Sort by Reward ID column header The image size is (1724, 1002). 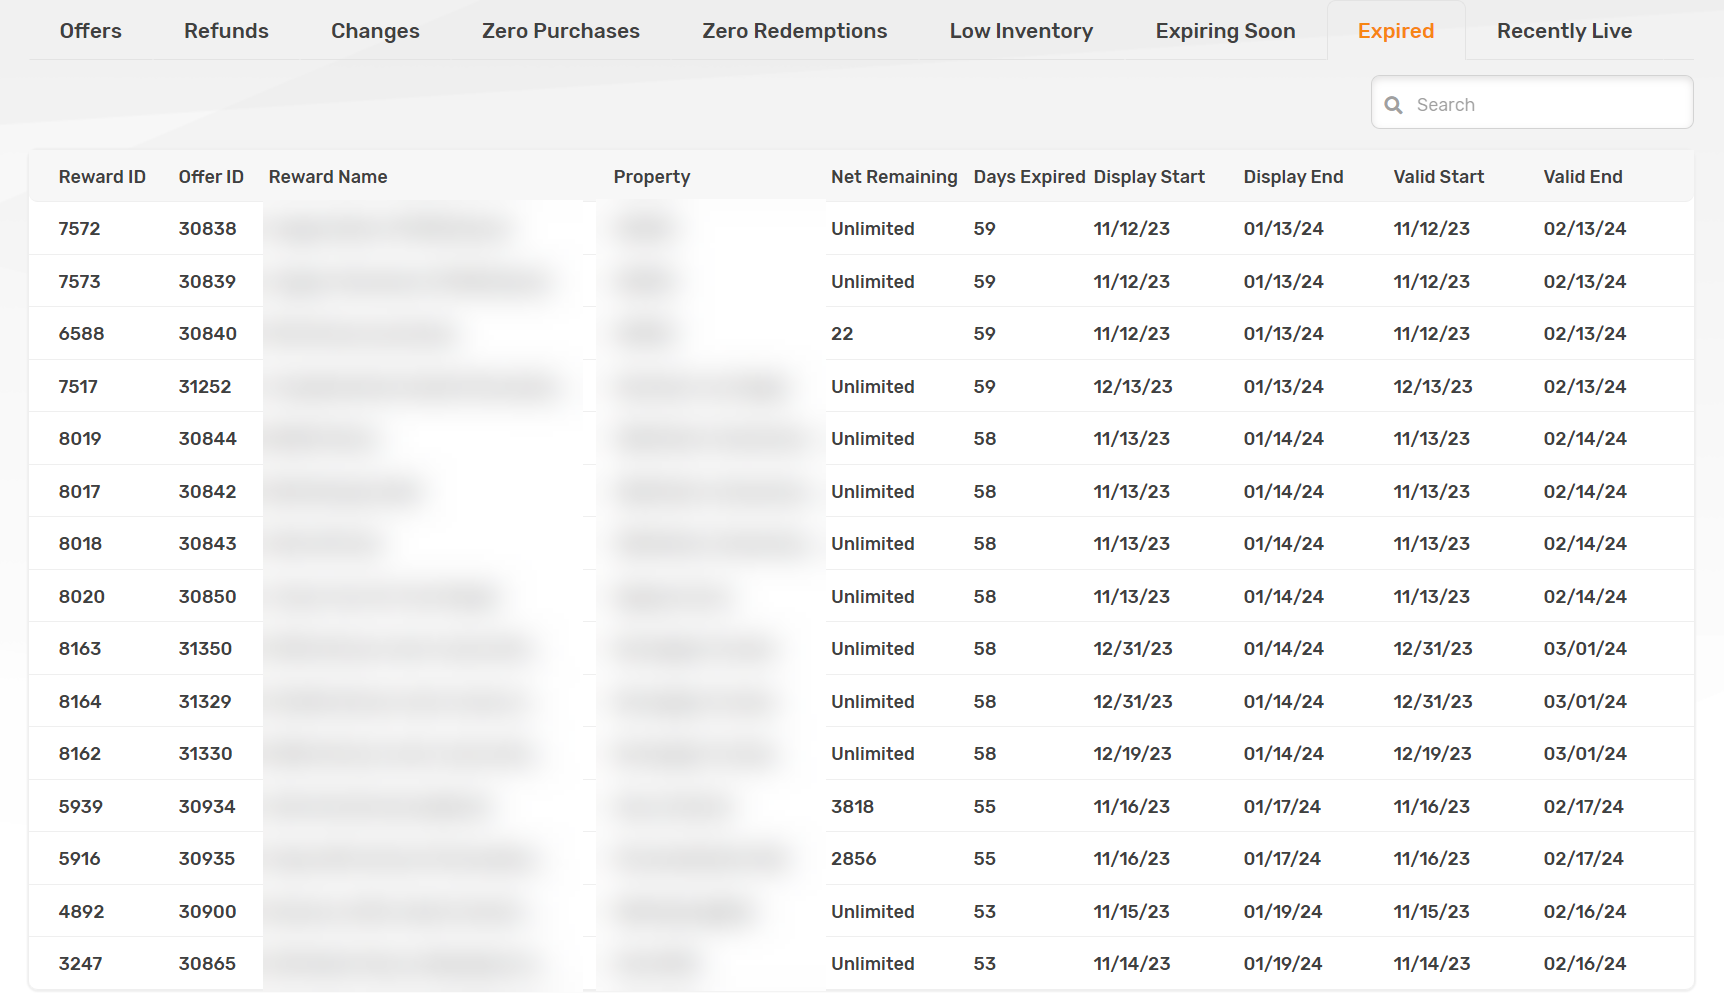102,177
